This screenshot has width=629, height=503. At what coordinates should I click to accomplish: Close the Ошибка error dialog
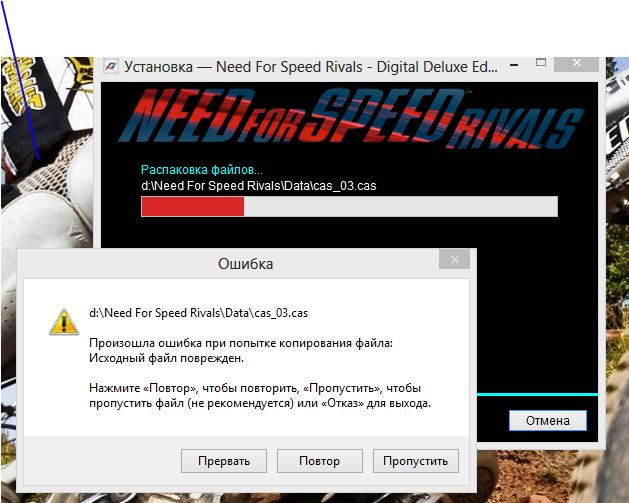[x=455, y=260]
